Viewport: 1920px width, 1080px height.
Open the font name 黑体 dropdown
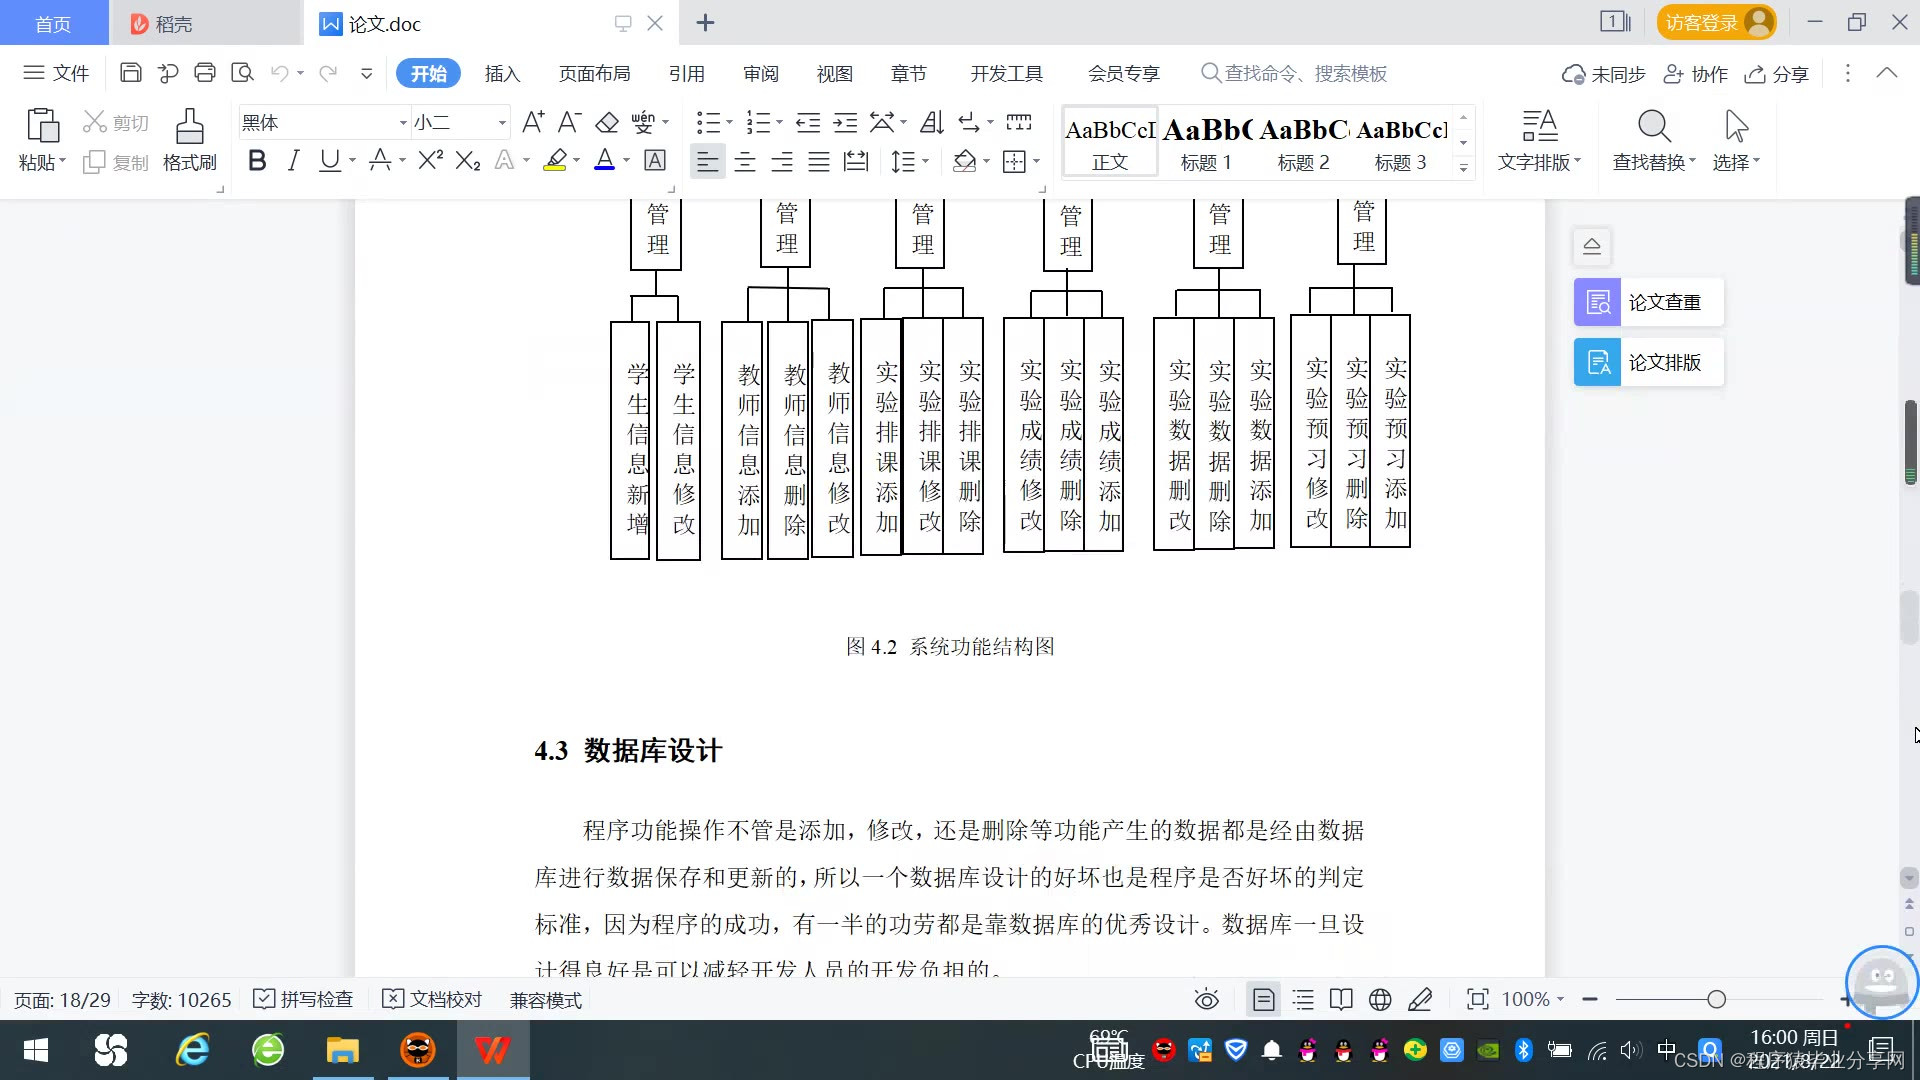click(x=403, y=123)
